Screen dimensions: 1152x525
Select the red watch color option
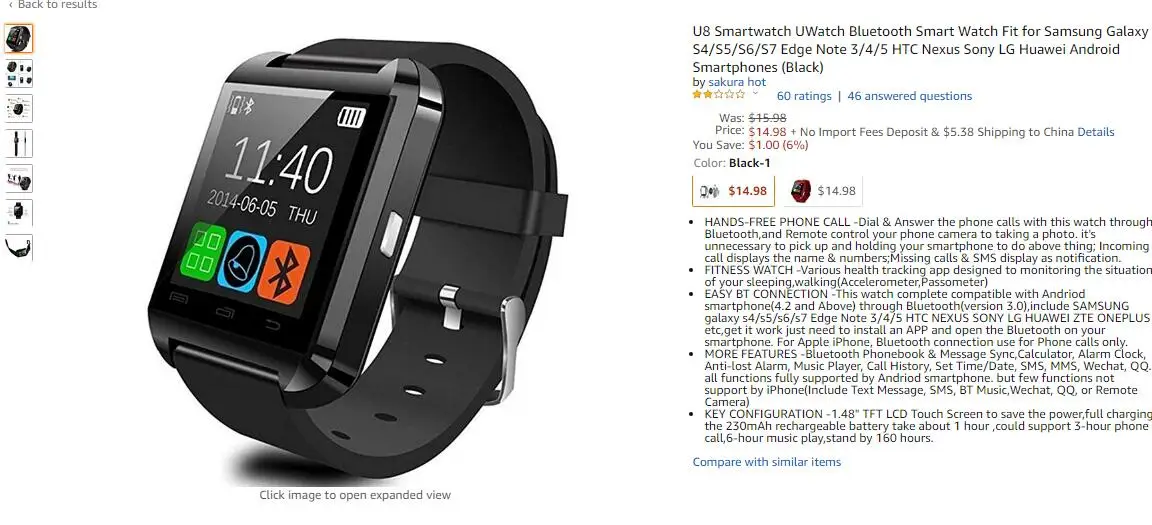coord(823,191)
